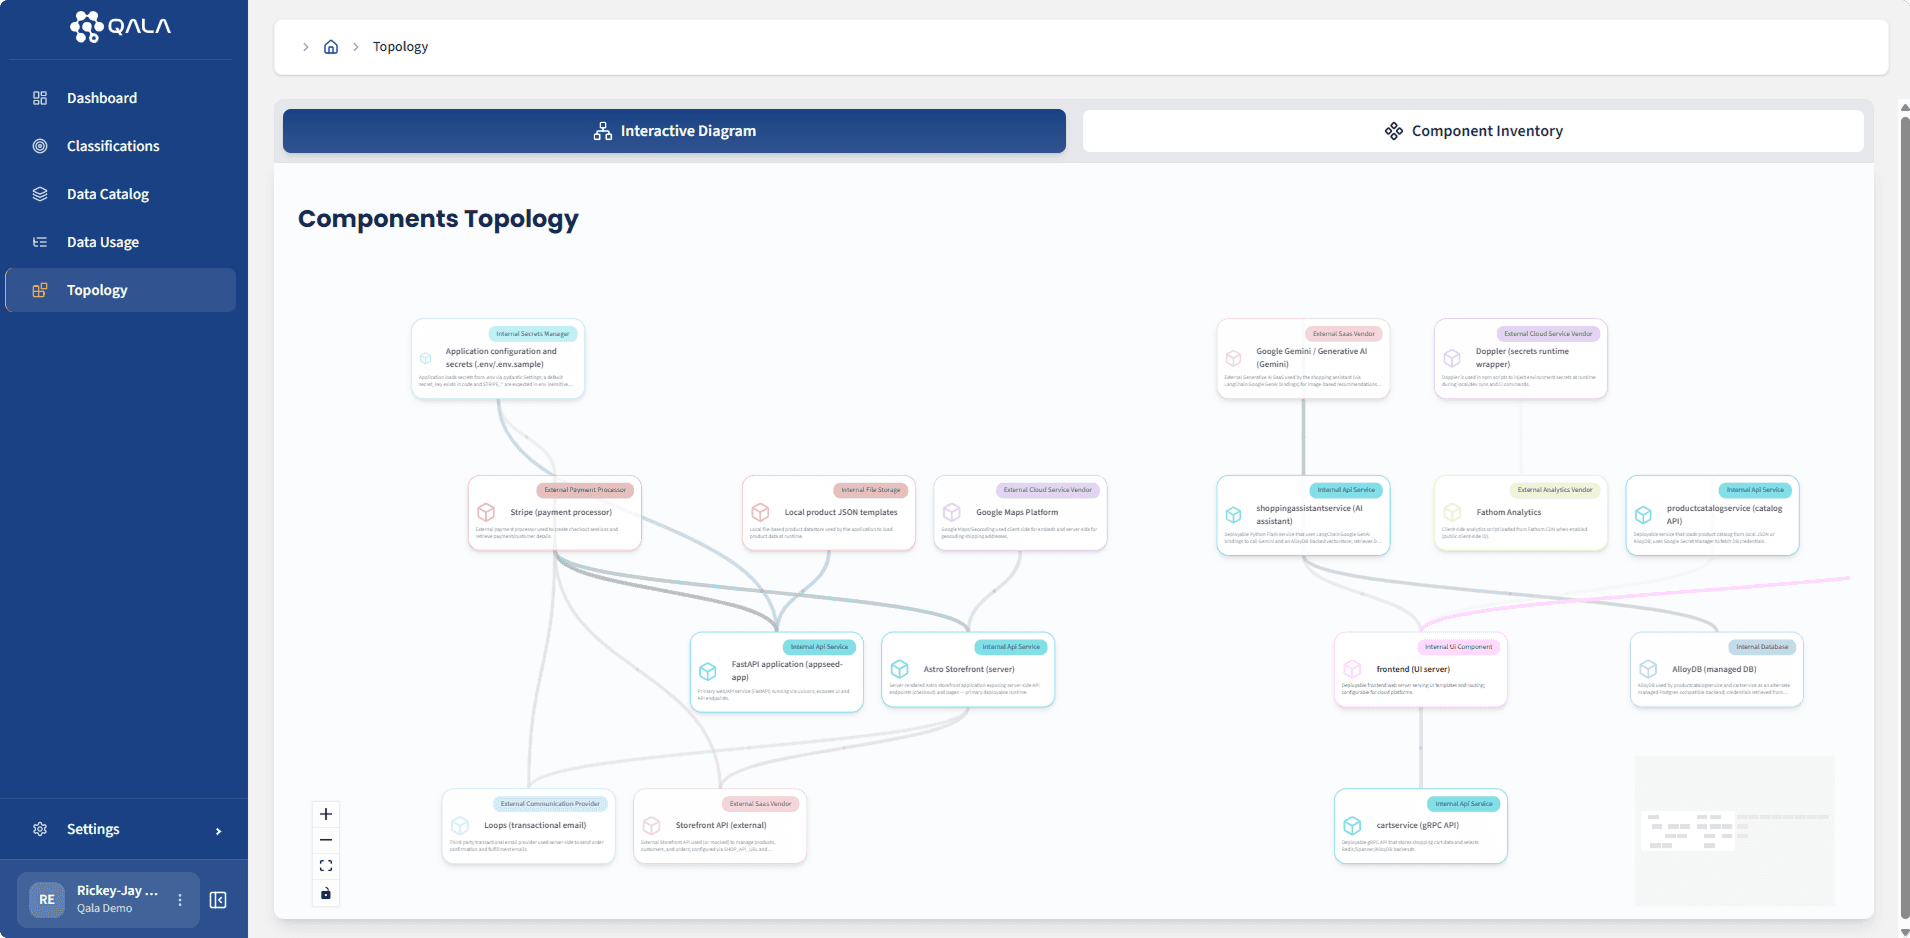Click 'External Communication Provider' tag

[550, 804]
